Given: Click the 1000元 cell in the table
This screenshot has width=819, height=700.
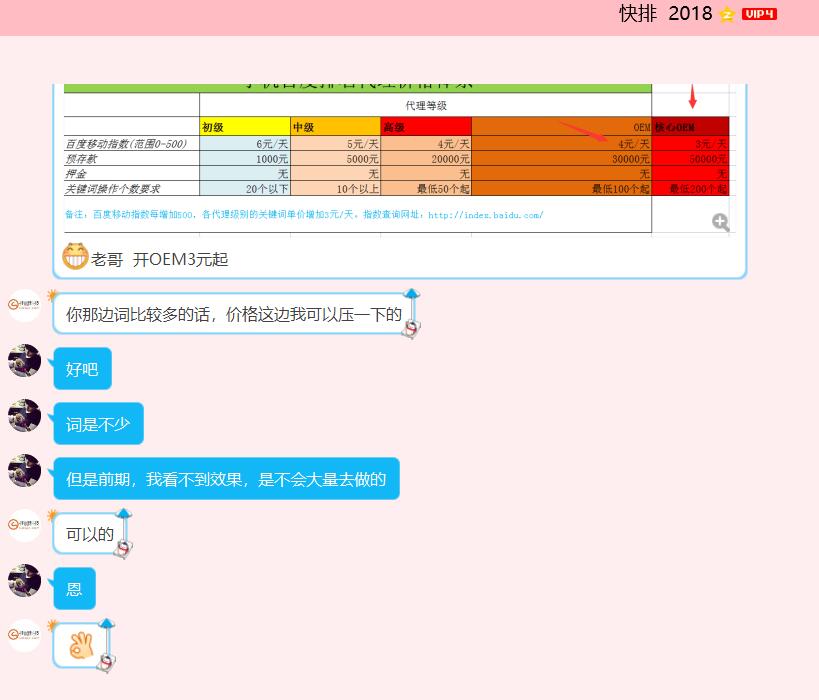Looking at the screenshot, I should tap(245, 159).
